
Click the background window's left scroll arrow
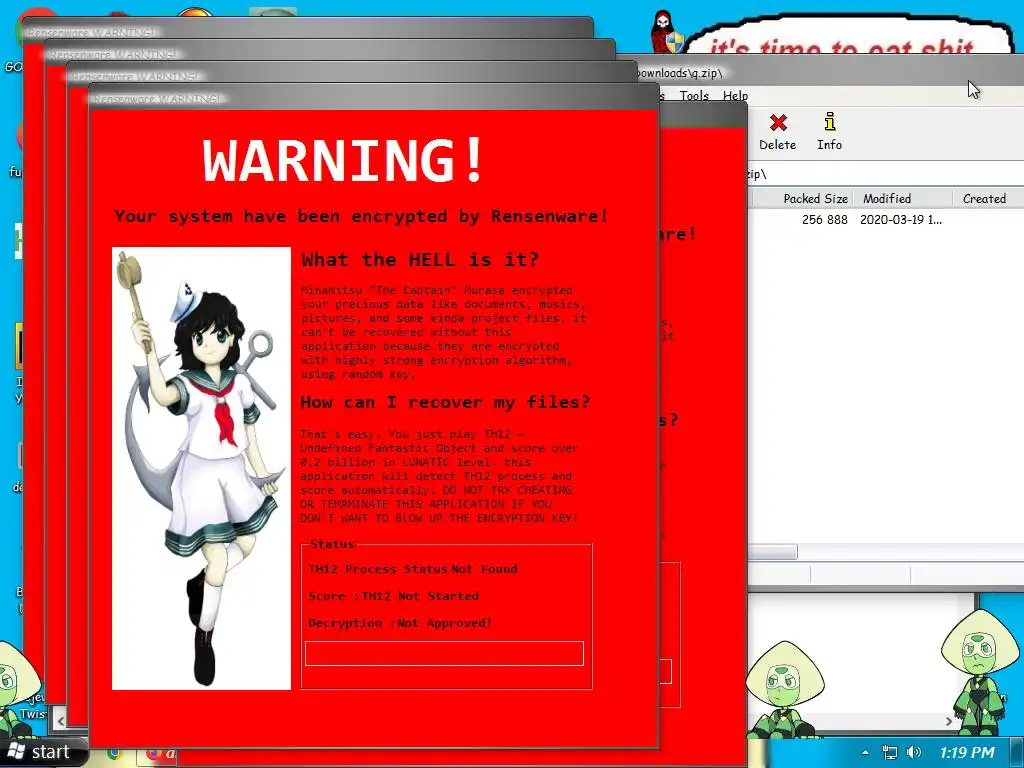coord(60,721)
